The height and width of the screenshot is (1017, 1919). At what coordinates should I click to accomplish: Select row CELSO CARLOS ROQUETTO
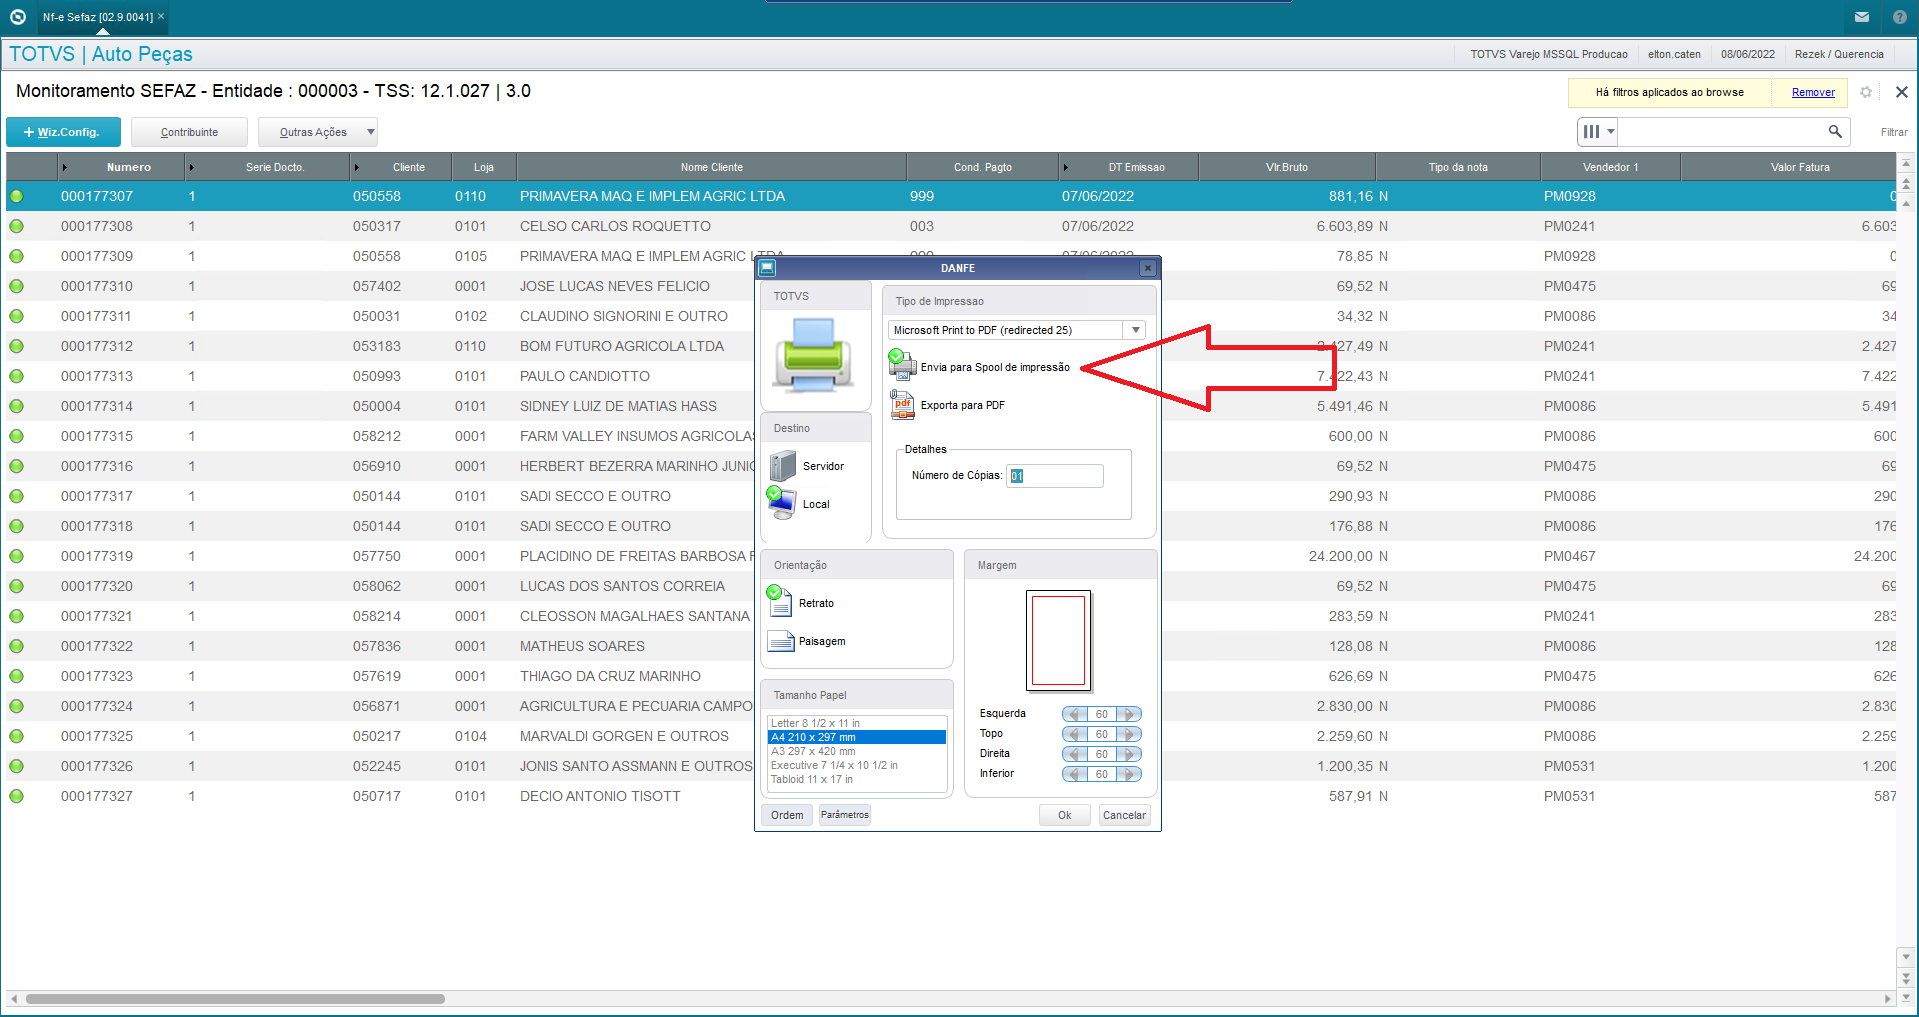pos(951,226)
